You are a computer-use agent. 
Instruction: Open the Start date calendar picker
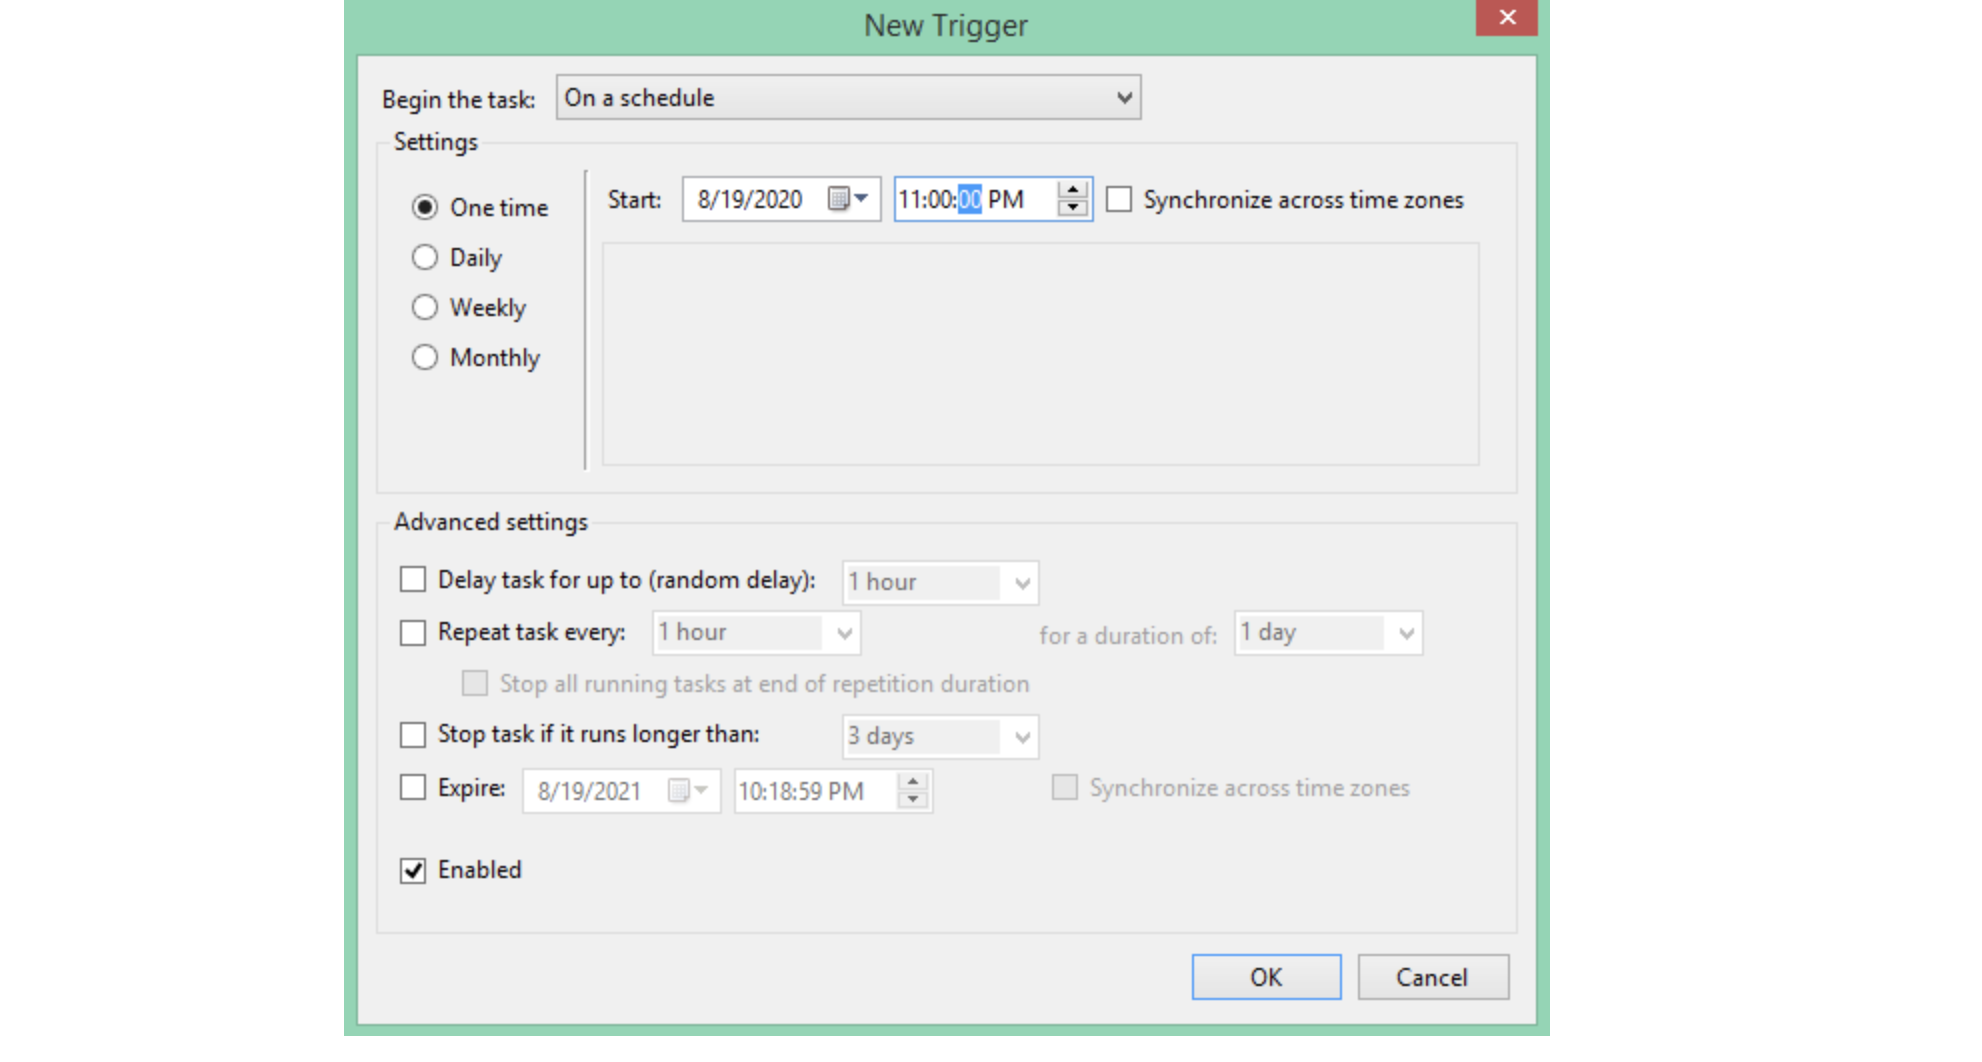coord(847,199)
